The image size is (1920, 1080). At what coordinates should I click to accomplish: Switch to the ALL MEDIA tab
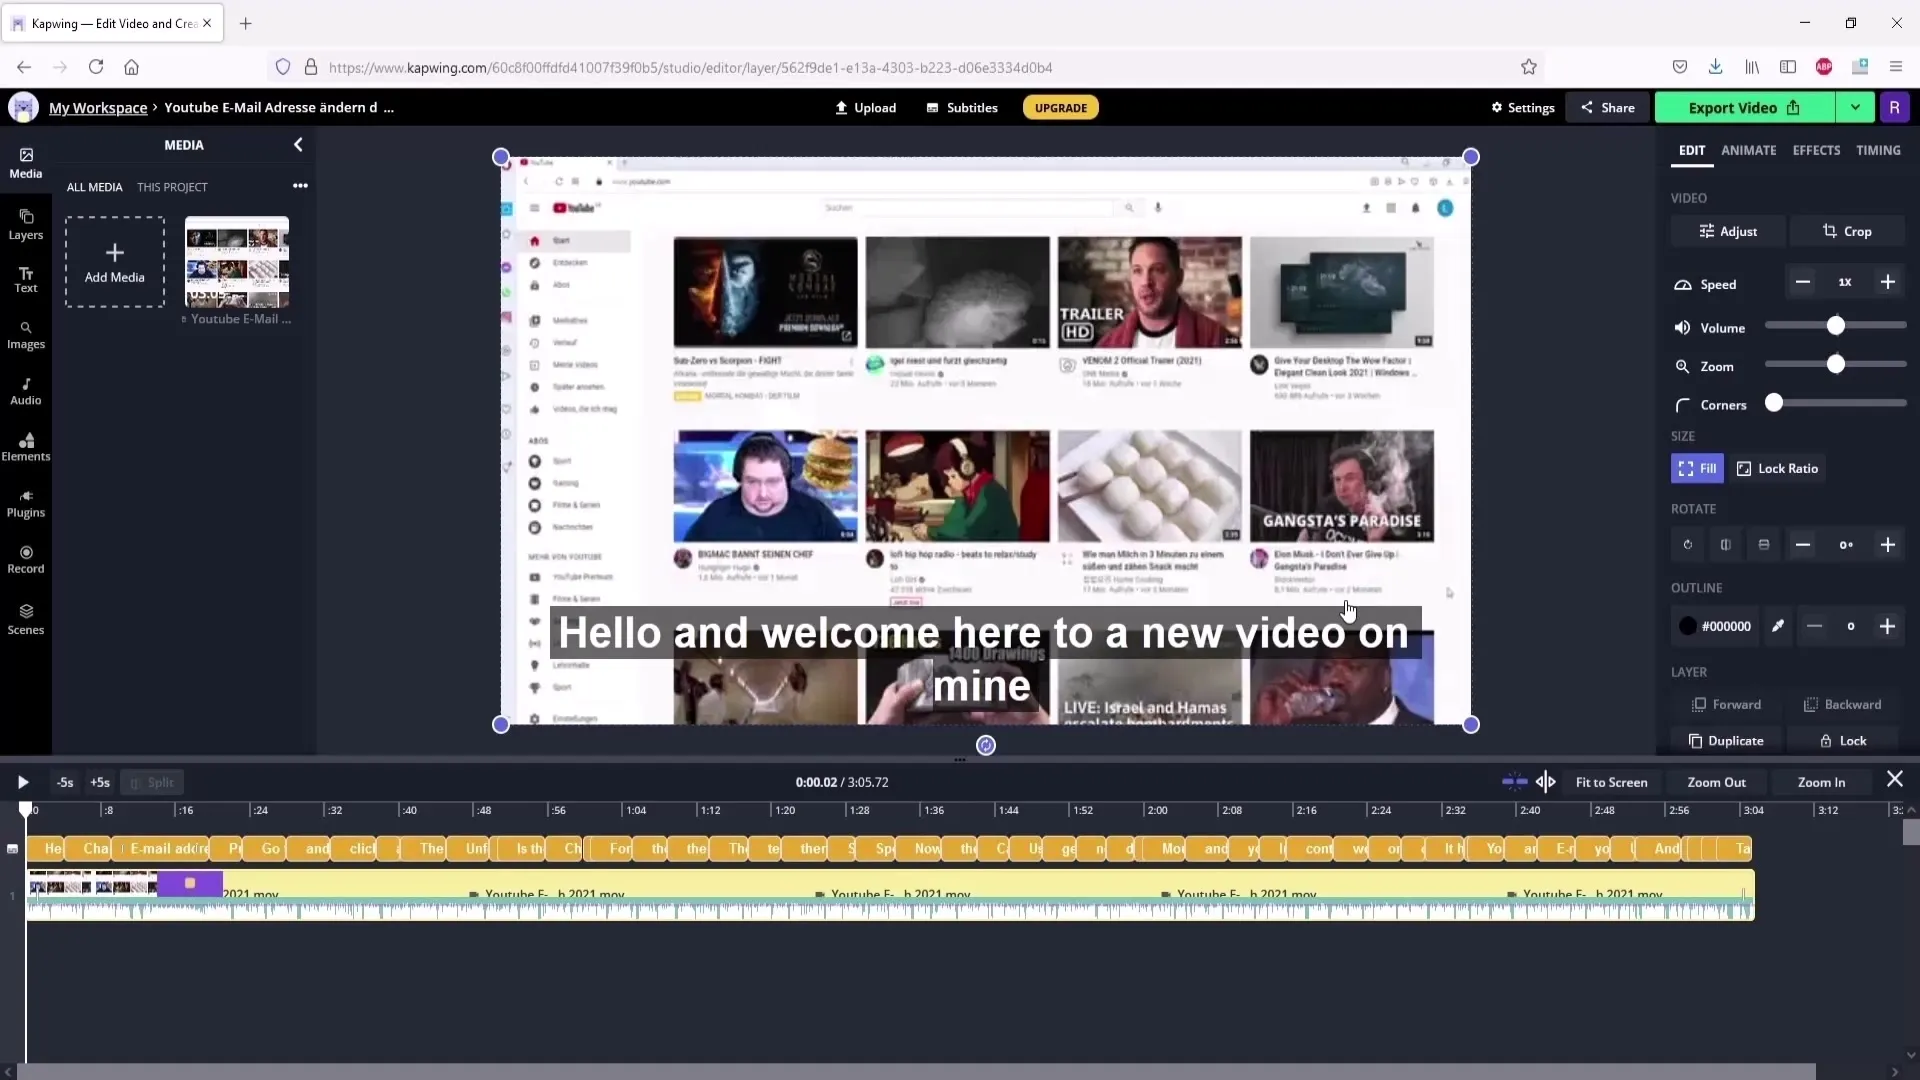(x=95, y=187)
